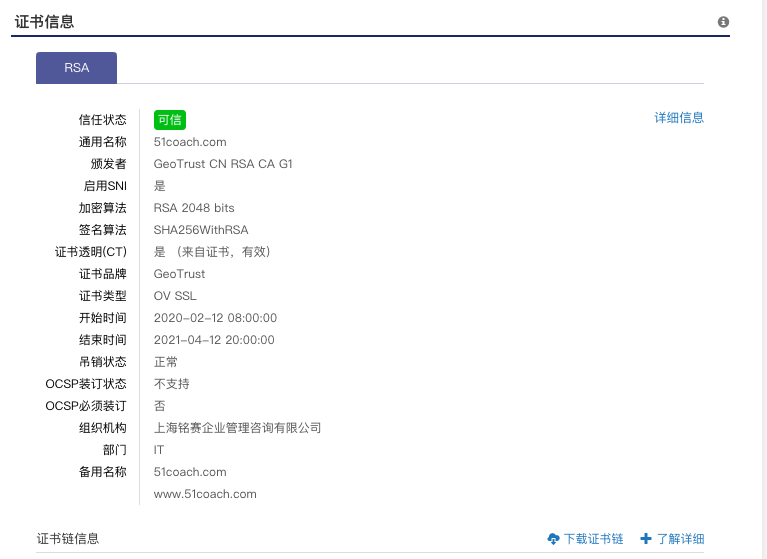Click signature algorithm SHA256WithRSA

201,230
